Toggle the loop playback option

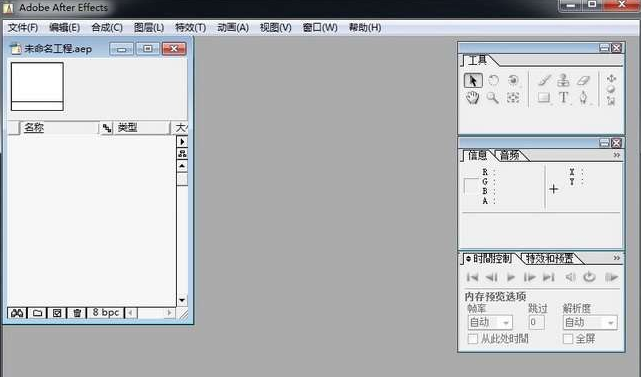589,277
